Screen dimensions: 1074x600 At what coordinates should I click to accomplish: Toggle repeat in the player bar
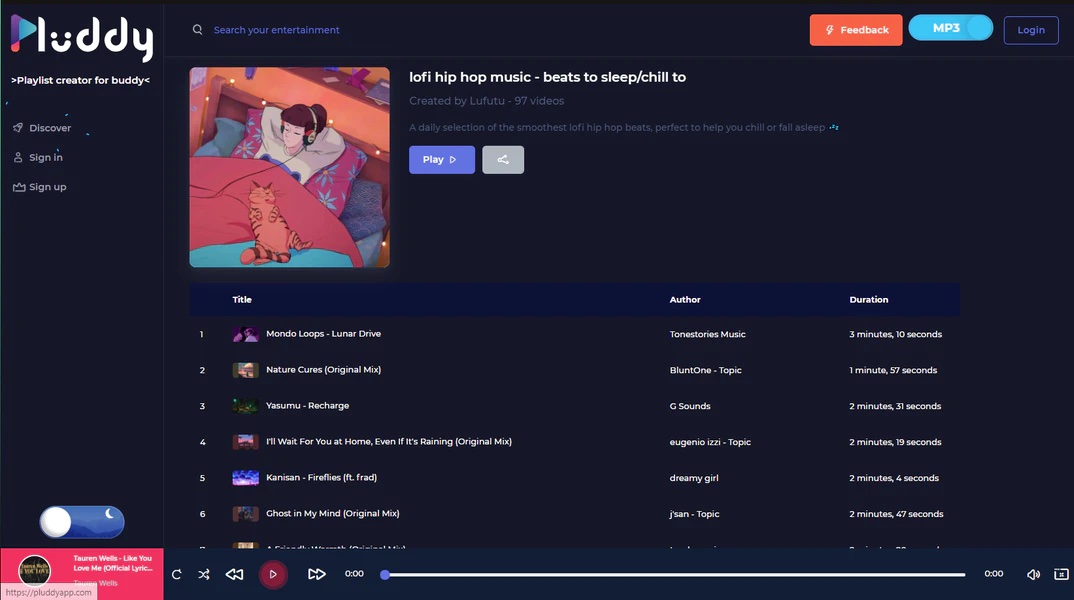point(177,574)
